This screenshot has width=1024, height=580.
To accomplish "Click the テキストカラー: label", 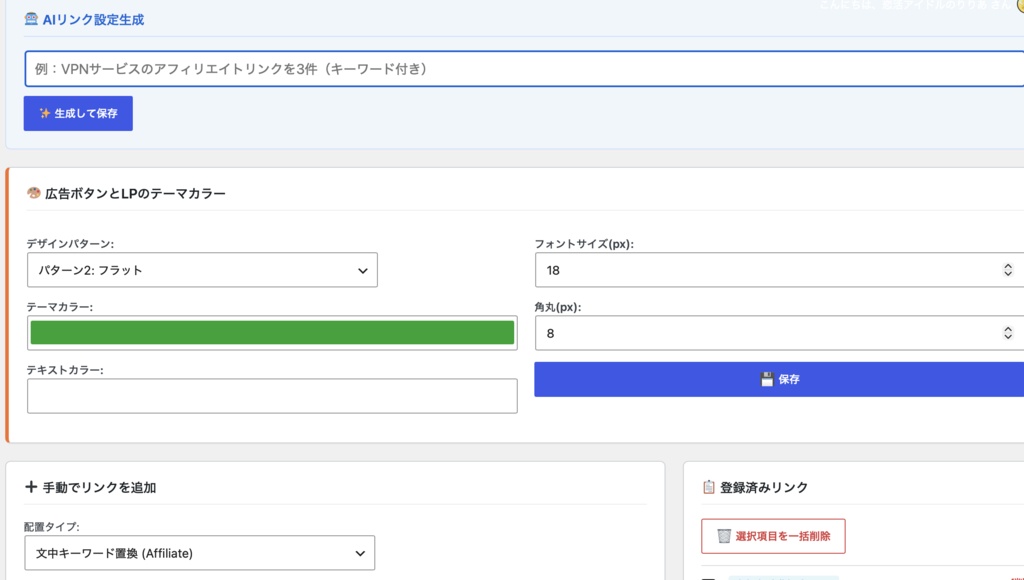I will [x=65, y=370].
